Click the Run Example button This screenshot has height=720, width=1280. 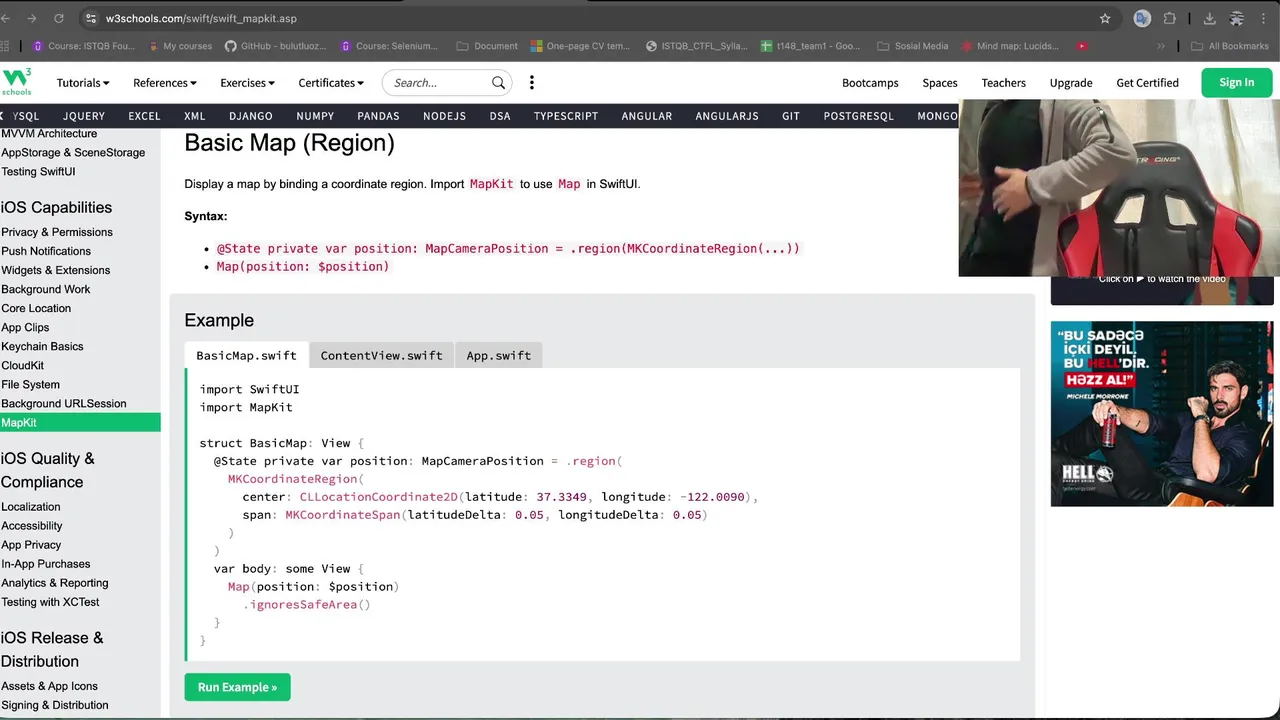[237, 687]
